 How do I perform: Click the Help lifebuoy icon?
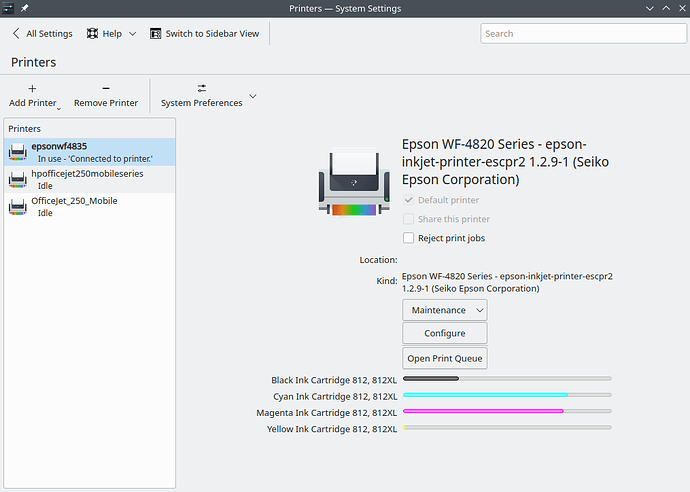point(93,33)
